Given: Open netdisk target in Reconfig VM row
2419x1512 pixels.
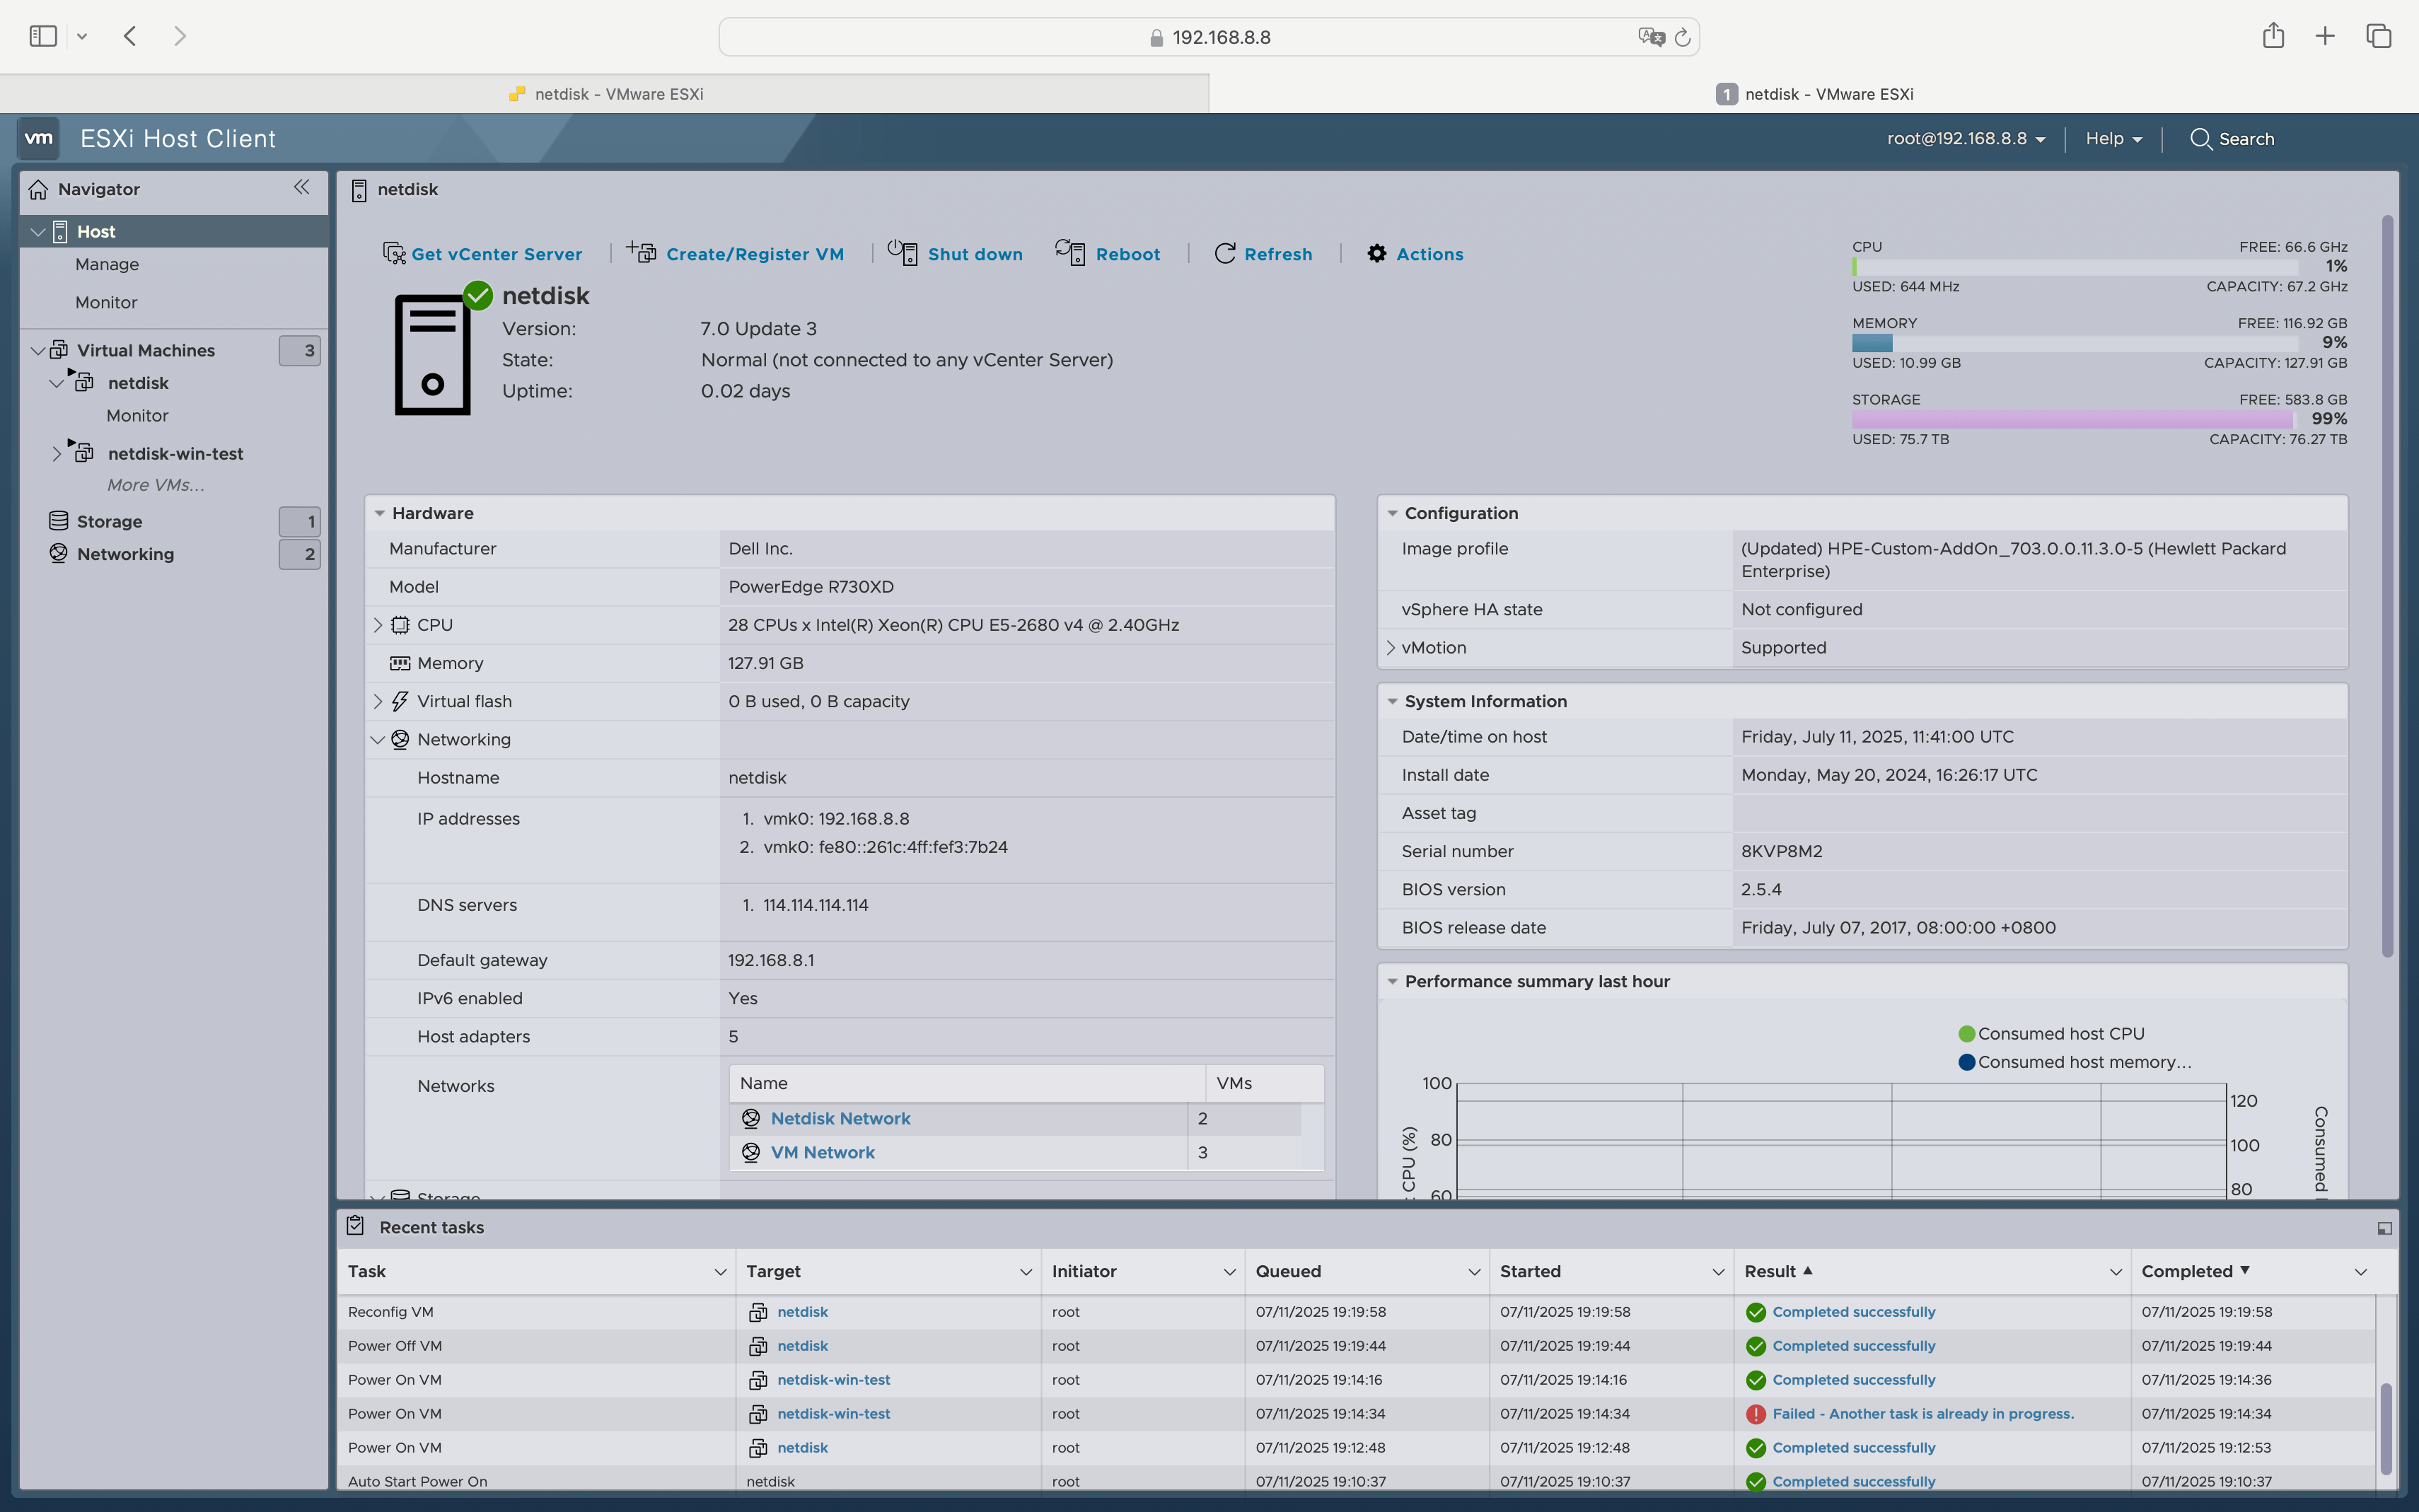Looking at the screenshot, I should click(x=802, y=1311).
